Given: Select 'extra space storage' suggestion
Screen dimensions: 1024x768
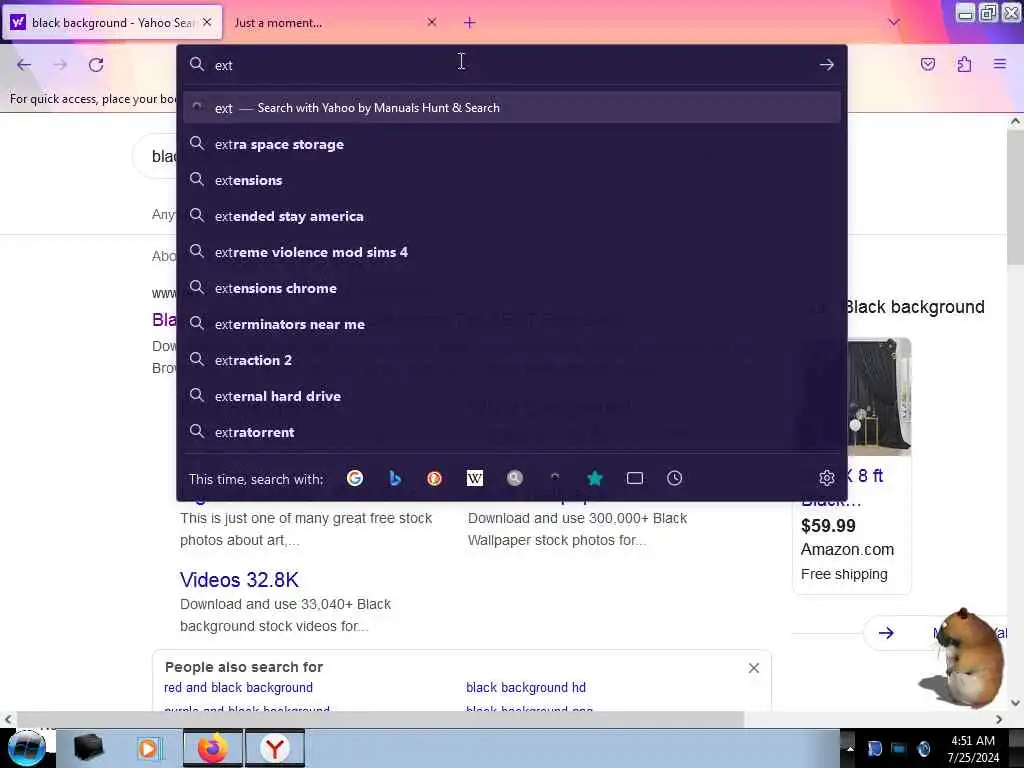Looking at the screenshot, I should [x=511, y=144].
